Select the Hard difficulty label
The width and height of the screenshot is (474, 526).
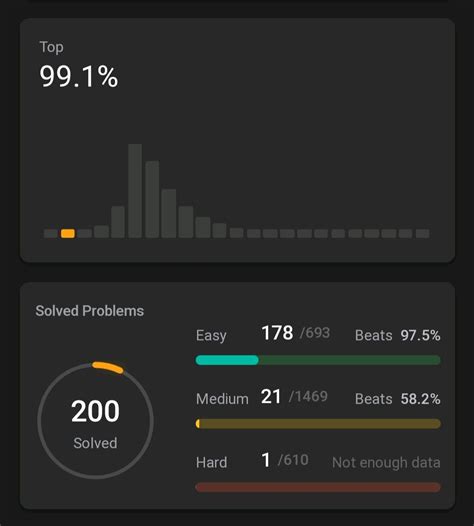pyautogui.click(x=211, y=463)
